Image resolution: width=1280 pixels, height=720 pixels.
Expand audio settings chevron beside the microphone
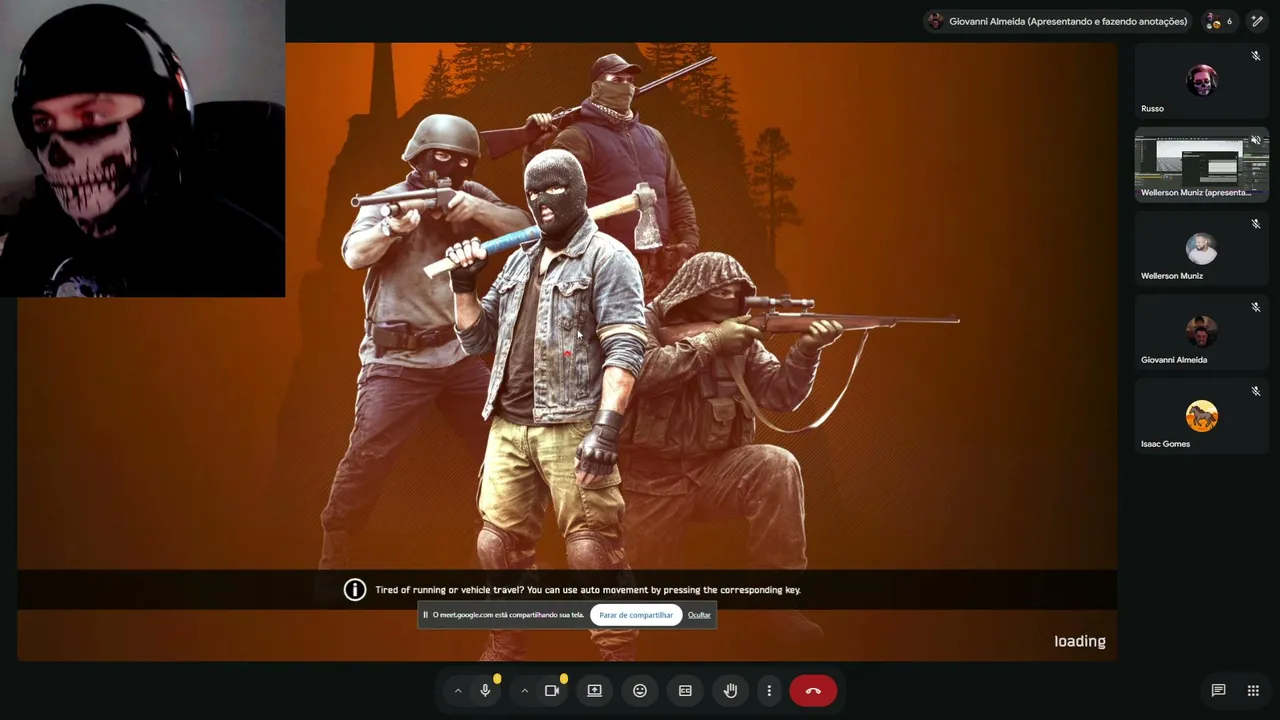[458, 691]
